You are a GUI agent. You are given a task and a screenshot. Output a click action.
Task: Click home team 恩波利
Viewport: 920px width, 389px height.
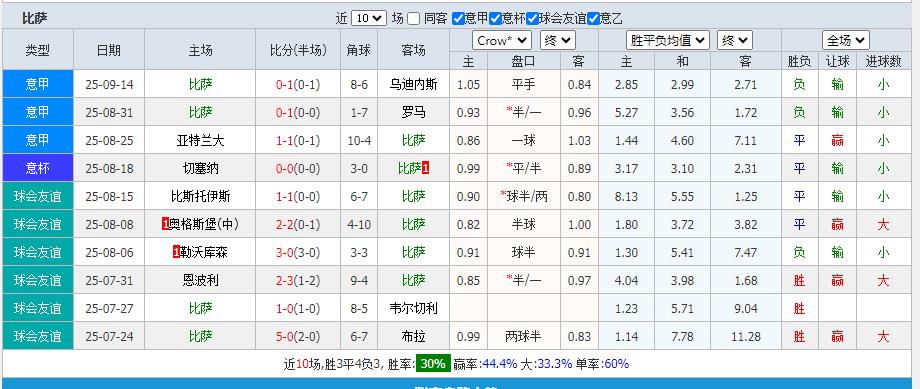201,280
